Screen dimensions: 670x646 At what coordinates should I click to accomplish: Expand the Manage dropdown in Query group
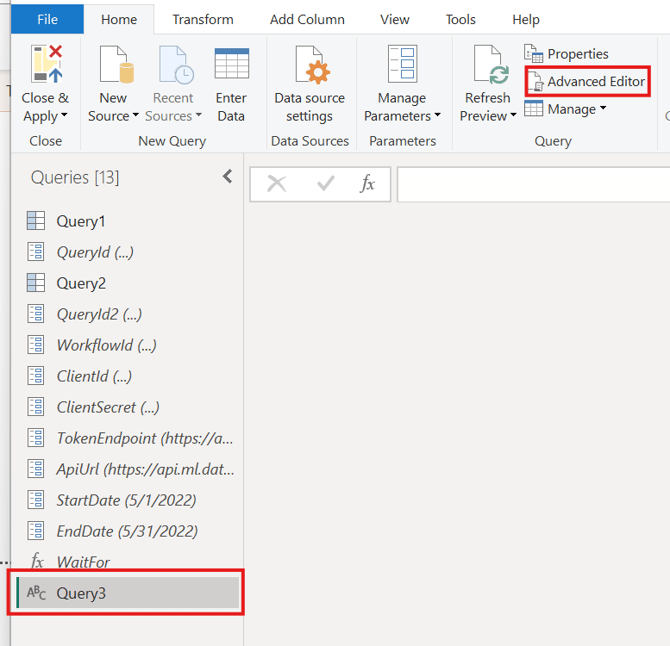(x=566, y=109)
